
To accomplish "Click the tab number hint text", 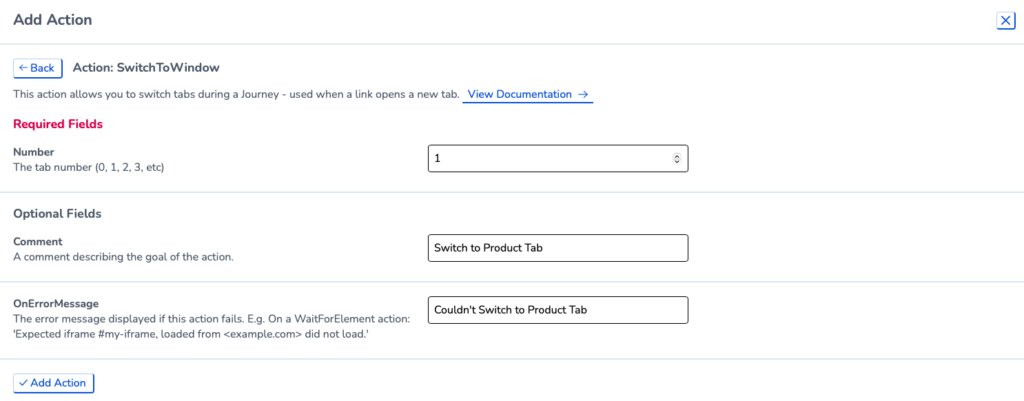I will [x=88, y=167].
